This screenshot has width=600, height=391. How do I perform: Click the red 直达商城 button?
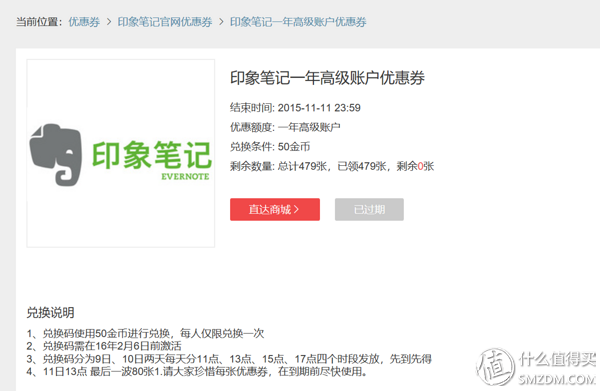pos(275,209)
